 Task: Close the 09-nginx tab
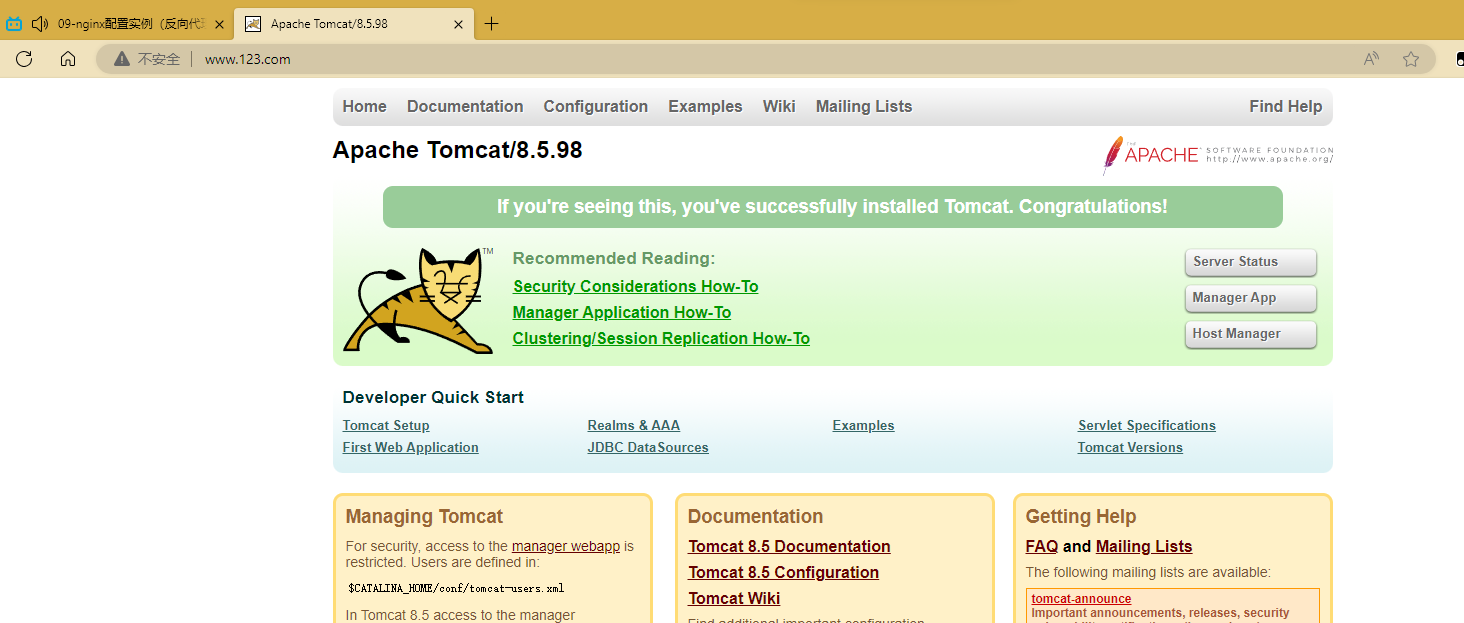pyautogui.click(x=219, y=24)
